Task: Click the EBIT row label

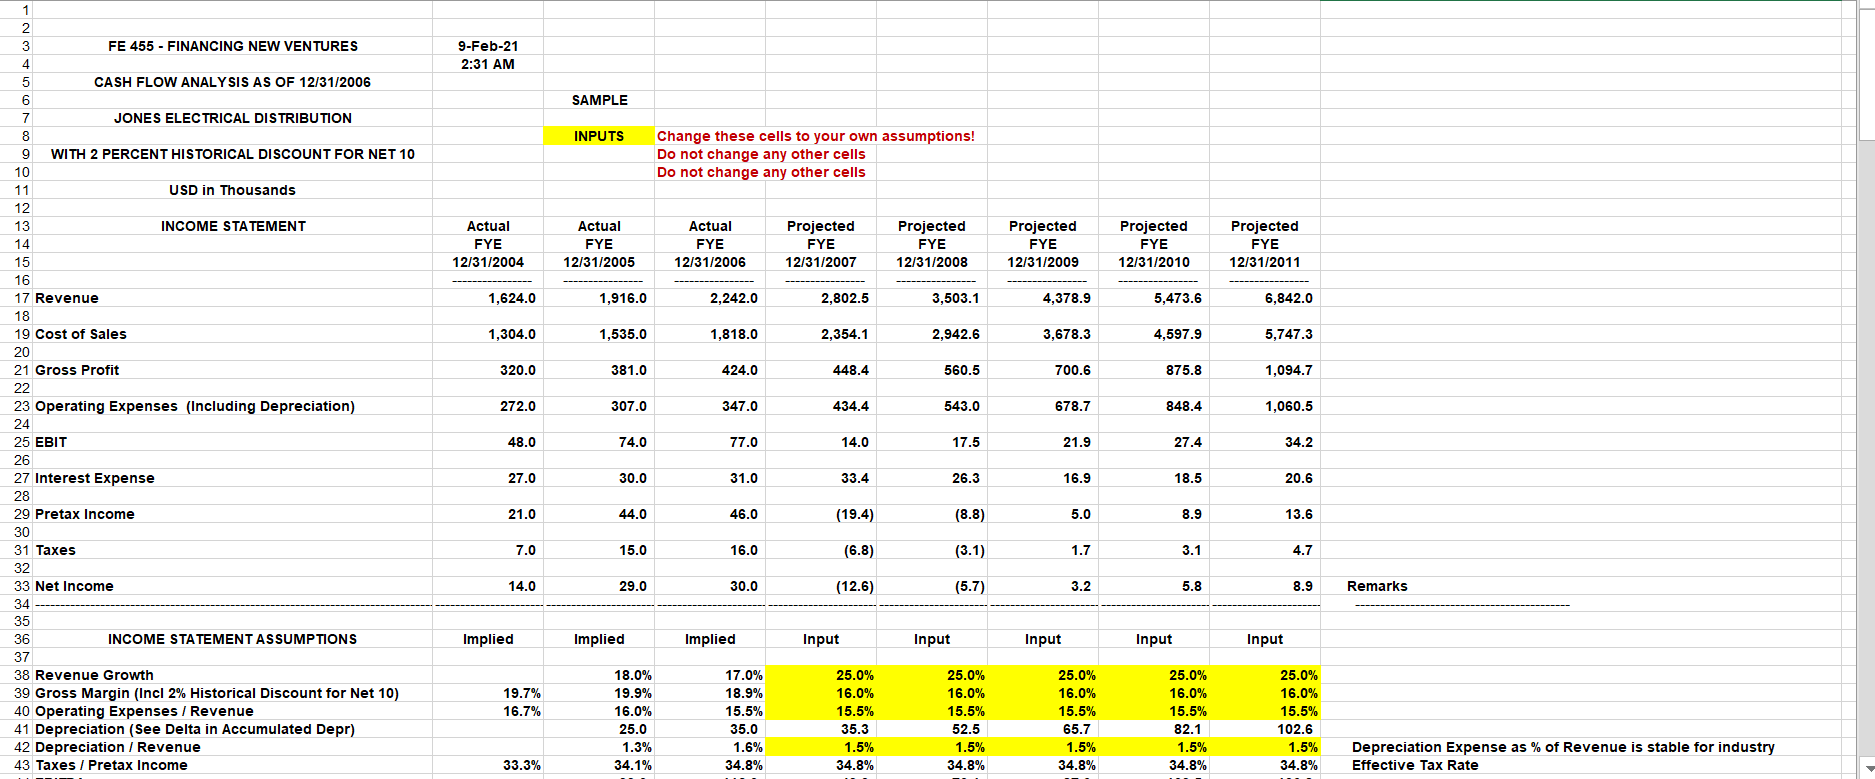Action: 51,442
